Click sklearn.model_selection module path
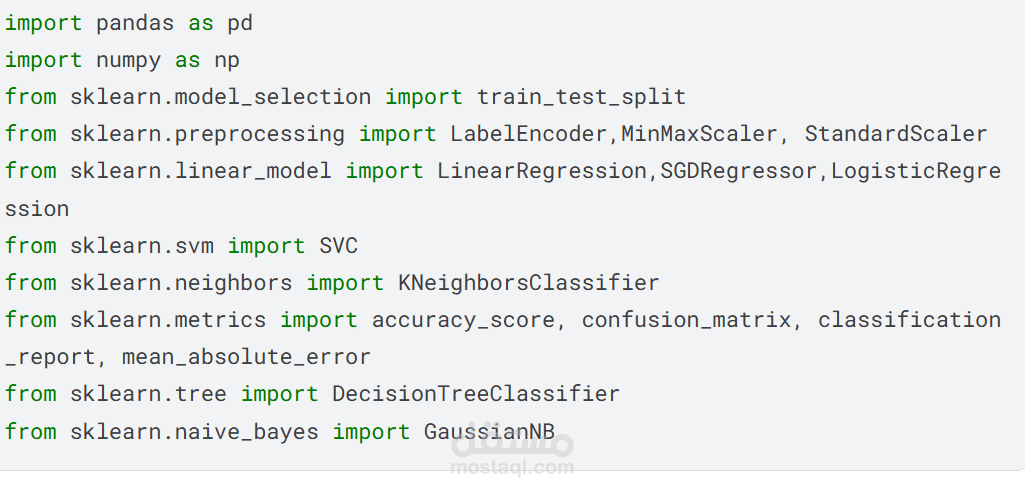The height and width of the screenshot is (488, 1025). [x=221, y=97]
